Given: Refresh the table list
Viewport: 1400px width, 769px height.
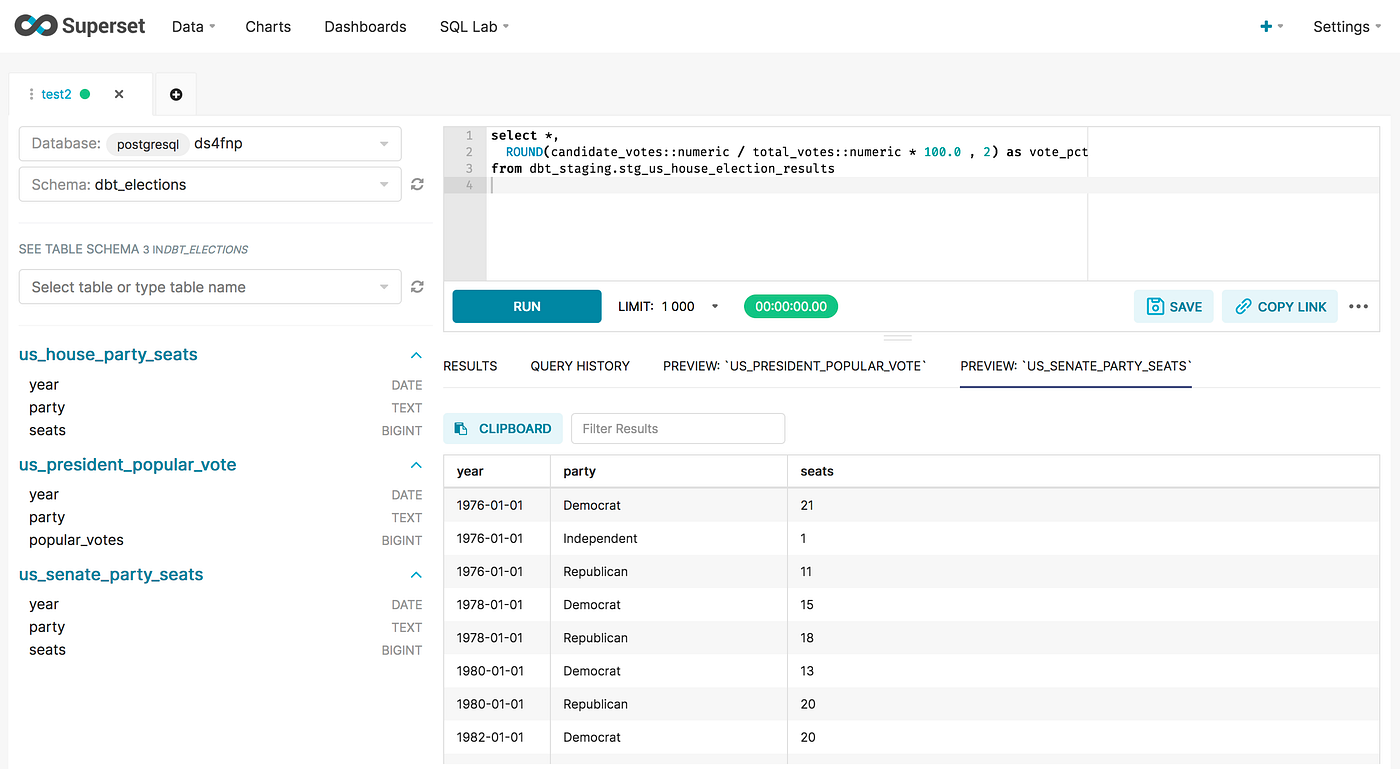Looking at the screenshot, I should (417, 286).
